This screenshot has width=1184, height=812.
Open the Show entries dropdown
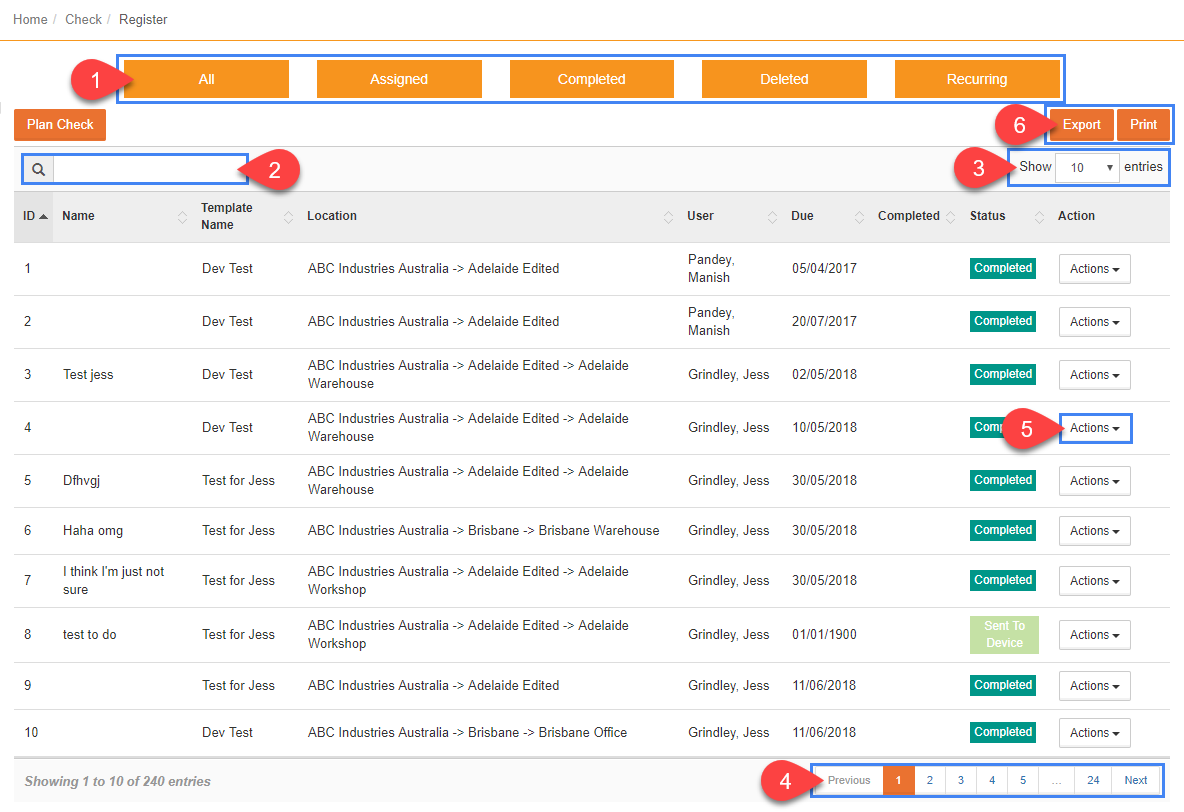coord(1088,167)
